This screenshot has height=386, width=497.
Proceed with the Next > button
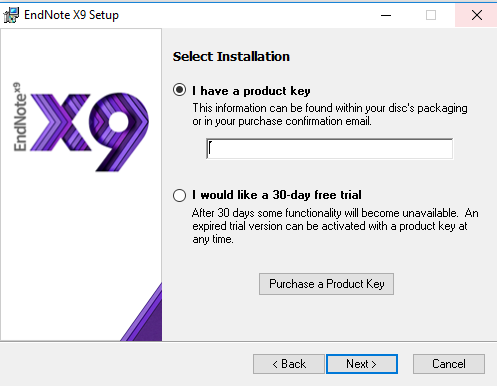(x=362, y=364)
